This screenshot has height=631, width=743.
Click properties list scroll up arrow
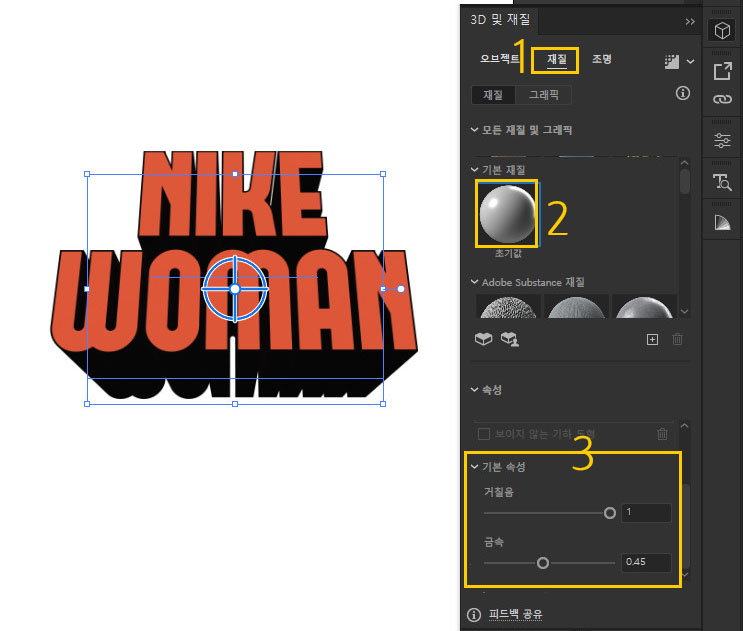[684, 426]
